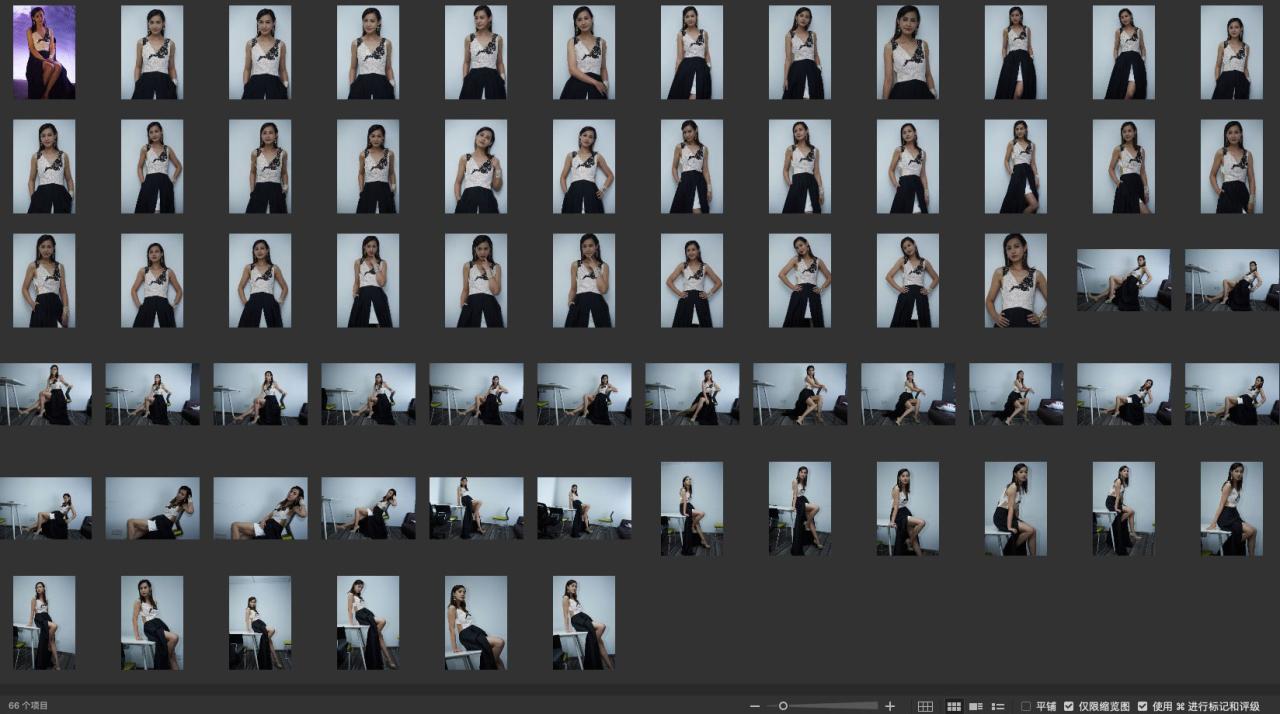This screenshot has height=714, width=1280.
Task: Lock the thumbnail grid view icon
Action: [925, 706]
